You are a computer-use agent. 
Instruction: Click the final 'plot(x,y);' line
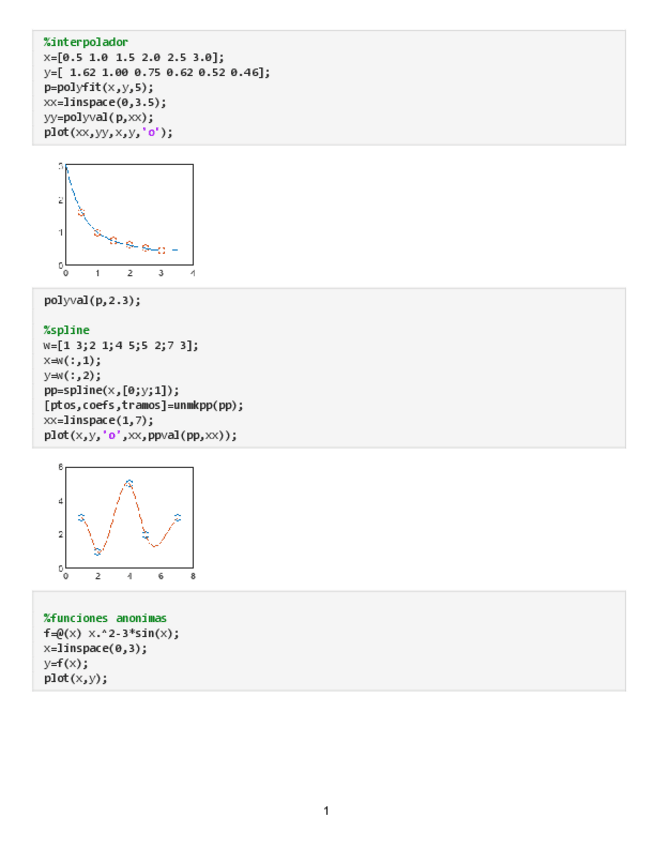point(75,678)
